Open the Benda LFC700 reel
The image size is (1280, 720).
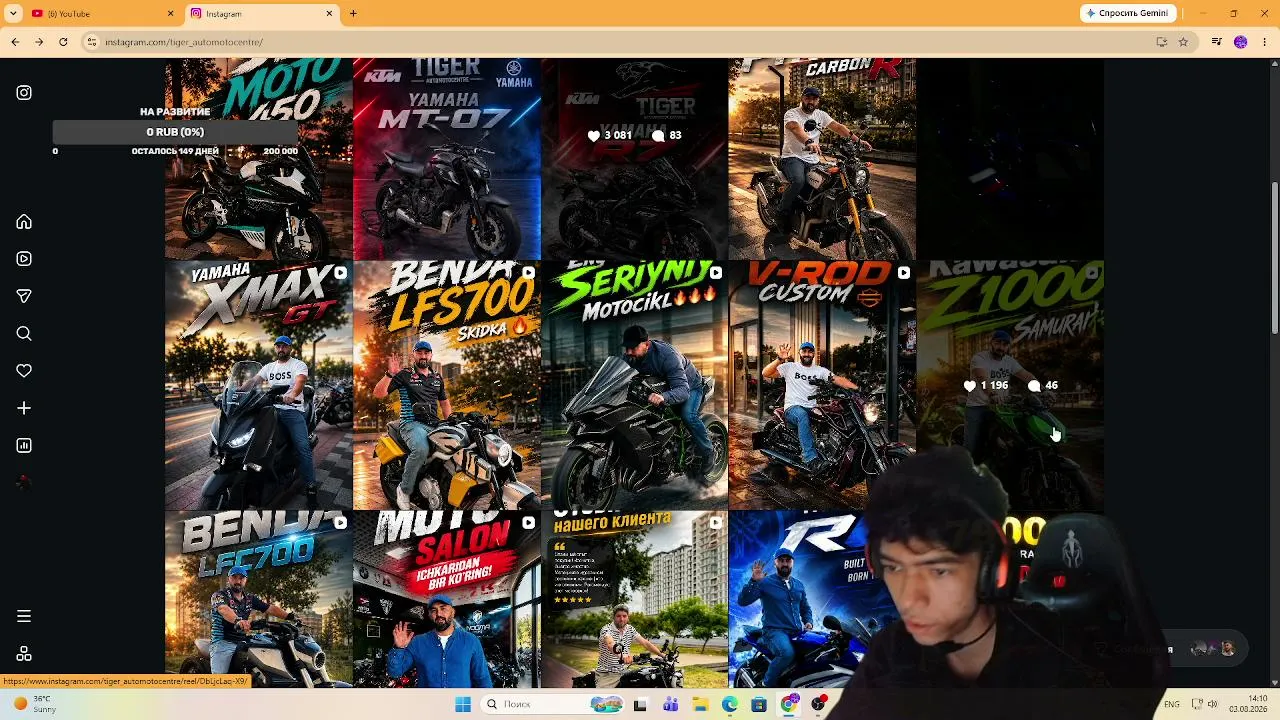coord(259,600)
